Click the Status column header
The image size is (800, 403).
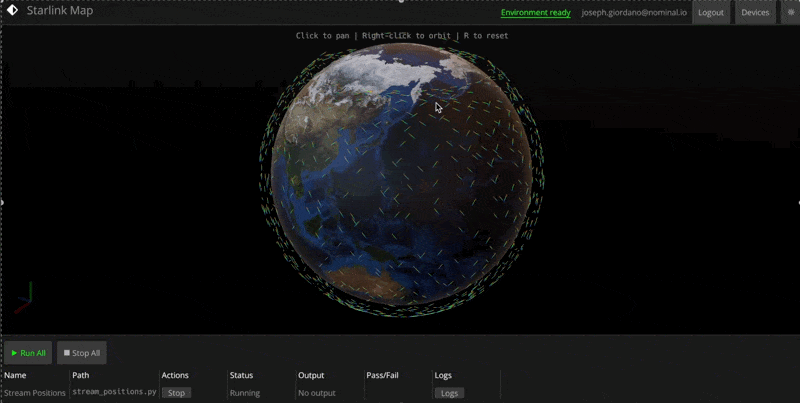pos(241,375)
